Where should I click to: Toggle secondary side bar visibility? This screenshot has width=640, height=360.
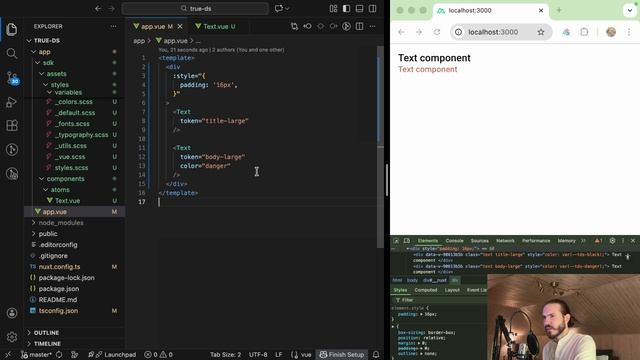(373, 9)
